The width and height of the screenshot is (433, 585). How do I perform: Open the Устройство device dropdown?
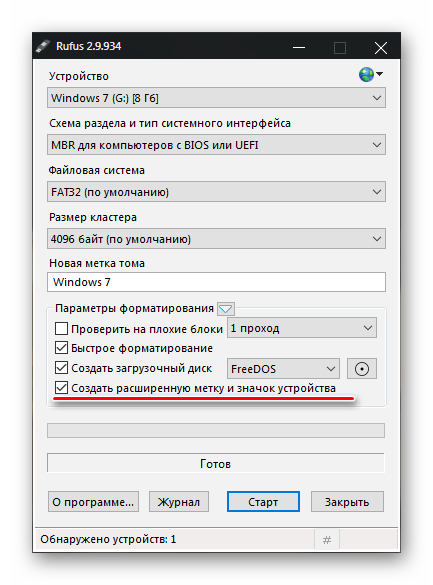[216, 98]
